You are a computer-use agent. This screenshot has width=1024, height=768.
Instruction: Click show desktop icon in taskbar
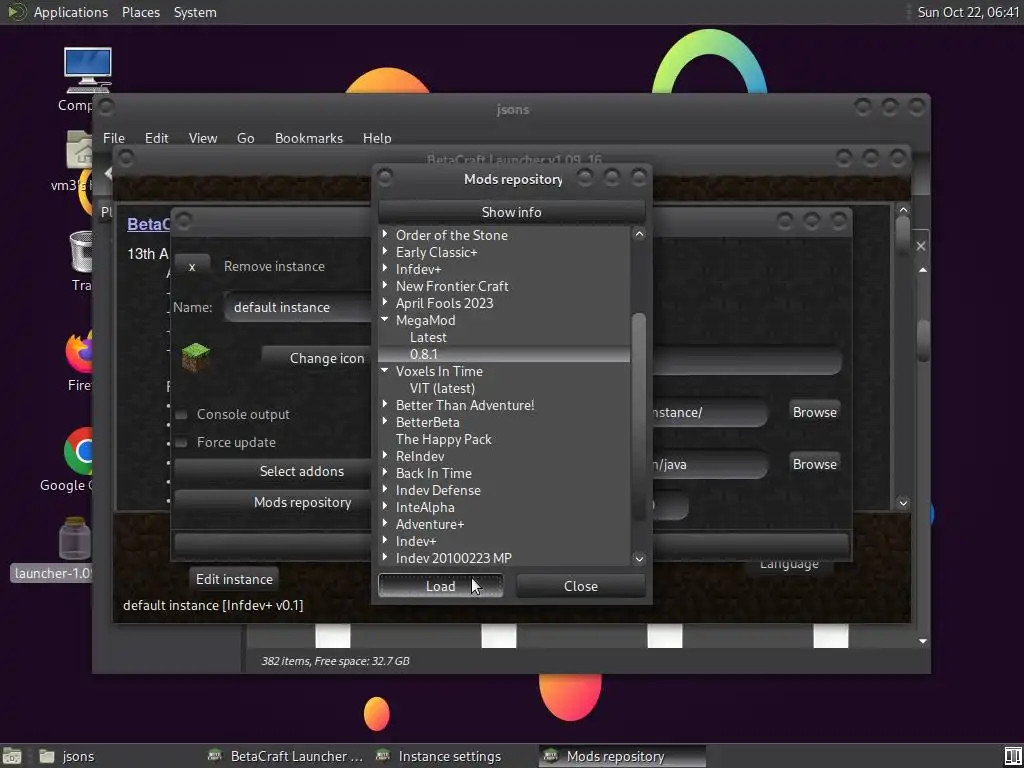(12, 756)
